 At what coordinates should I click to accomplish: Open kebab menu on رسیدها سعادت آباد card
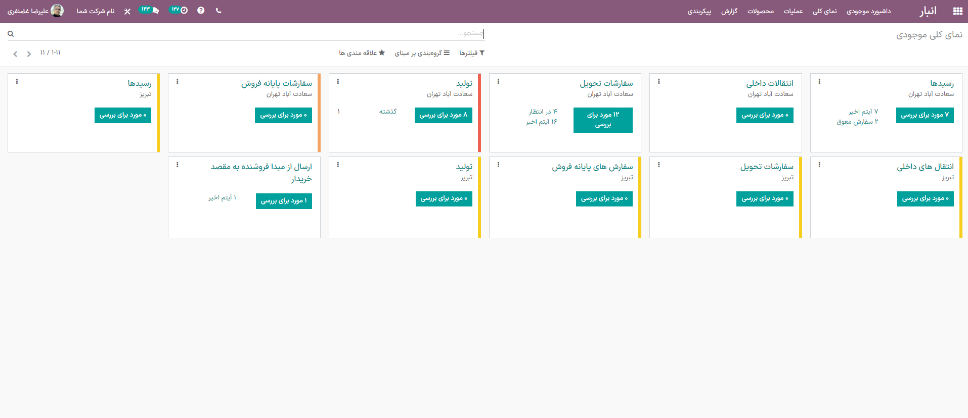[820, 81]
